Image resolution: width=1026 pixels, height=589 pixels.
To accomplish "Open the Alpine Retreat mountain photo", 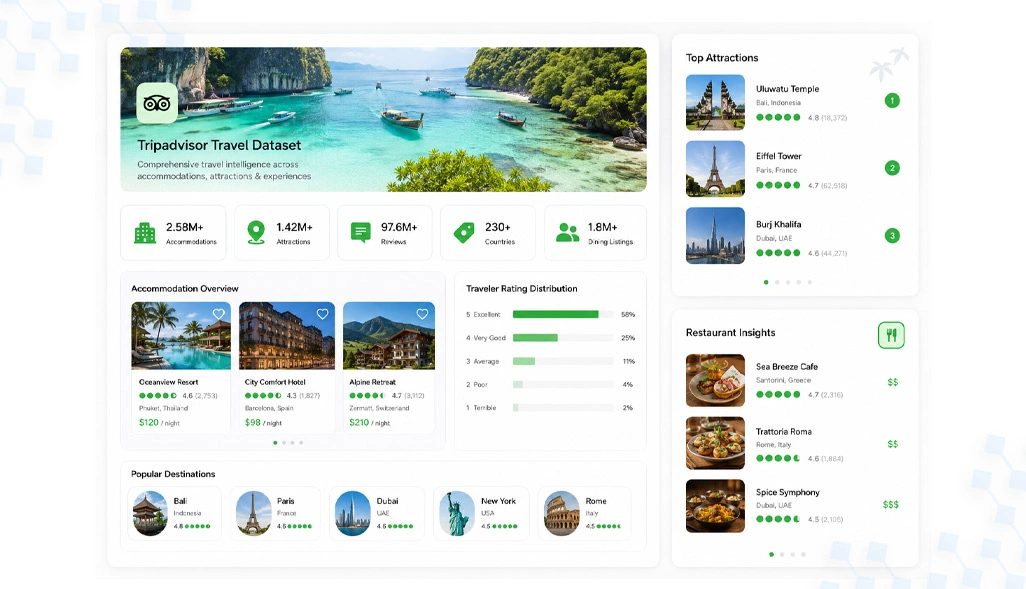I will pos(389,336).
